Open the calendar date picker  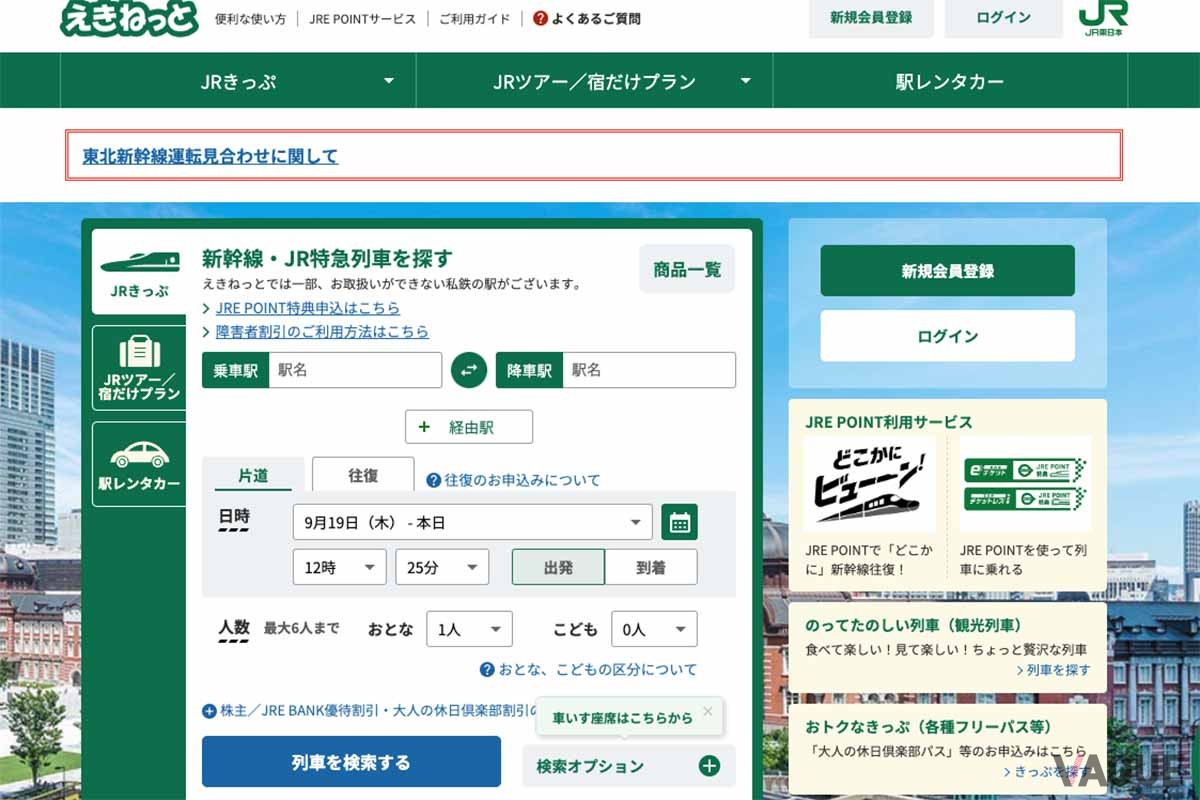click(x=680, y=522)
